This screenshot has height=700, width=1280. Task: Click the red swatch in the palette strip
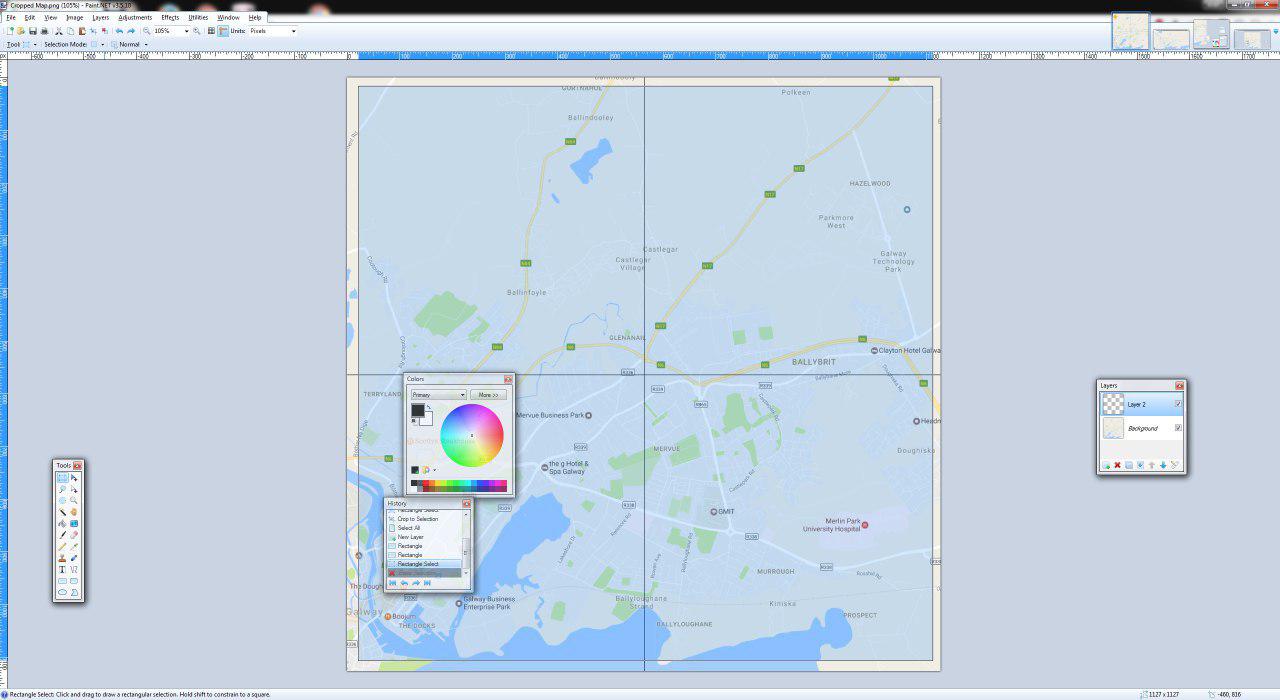426,483
